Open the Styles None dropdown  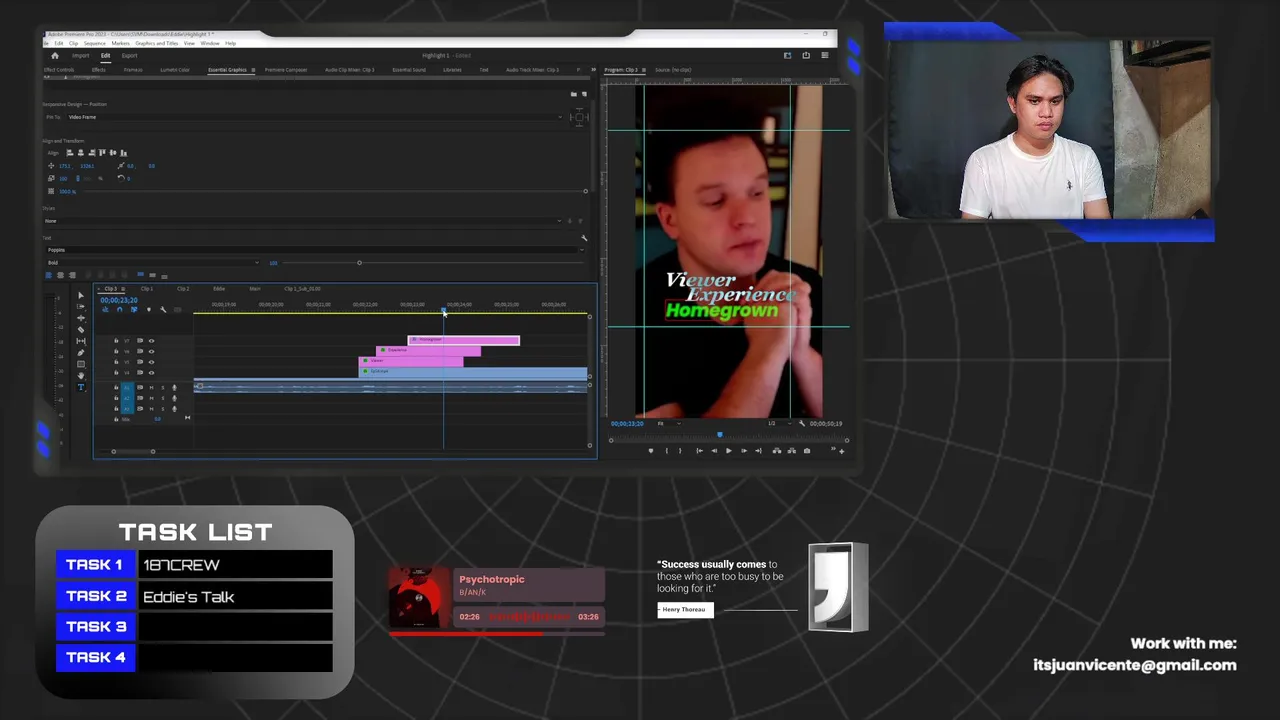302,221
